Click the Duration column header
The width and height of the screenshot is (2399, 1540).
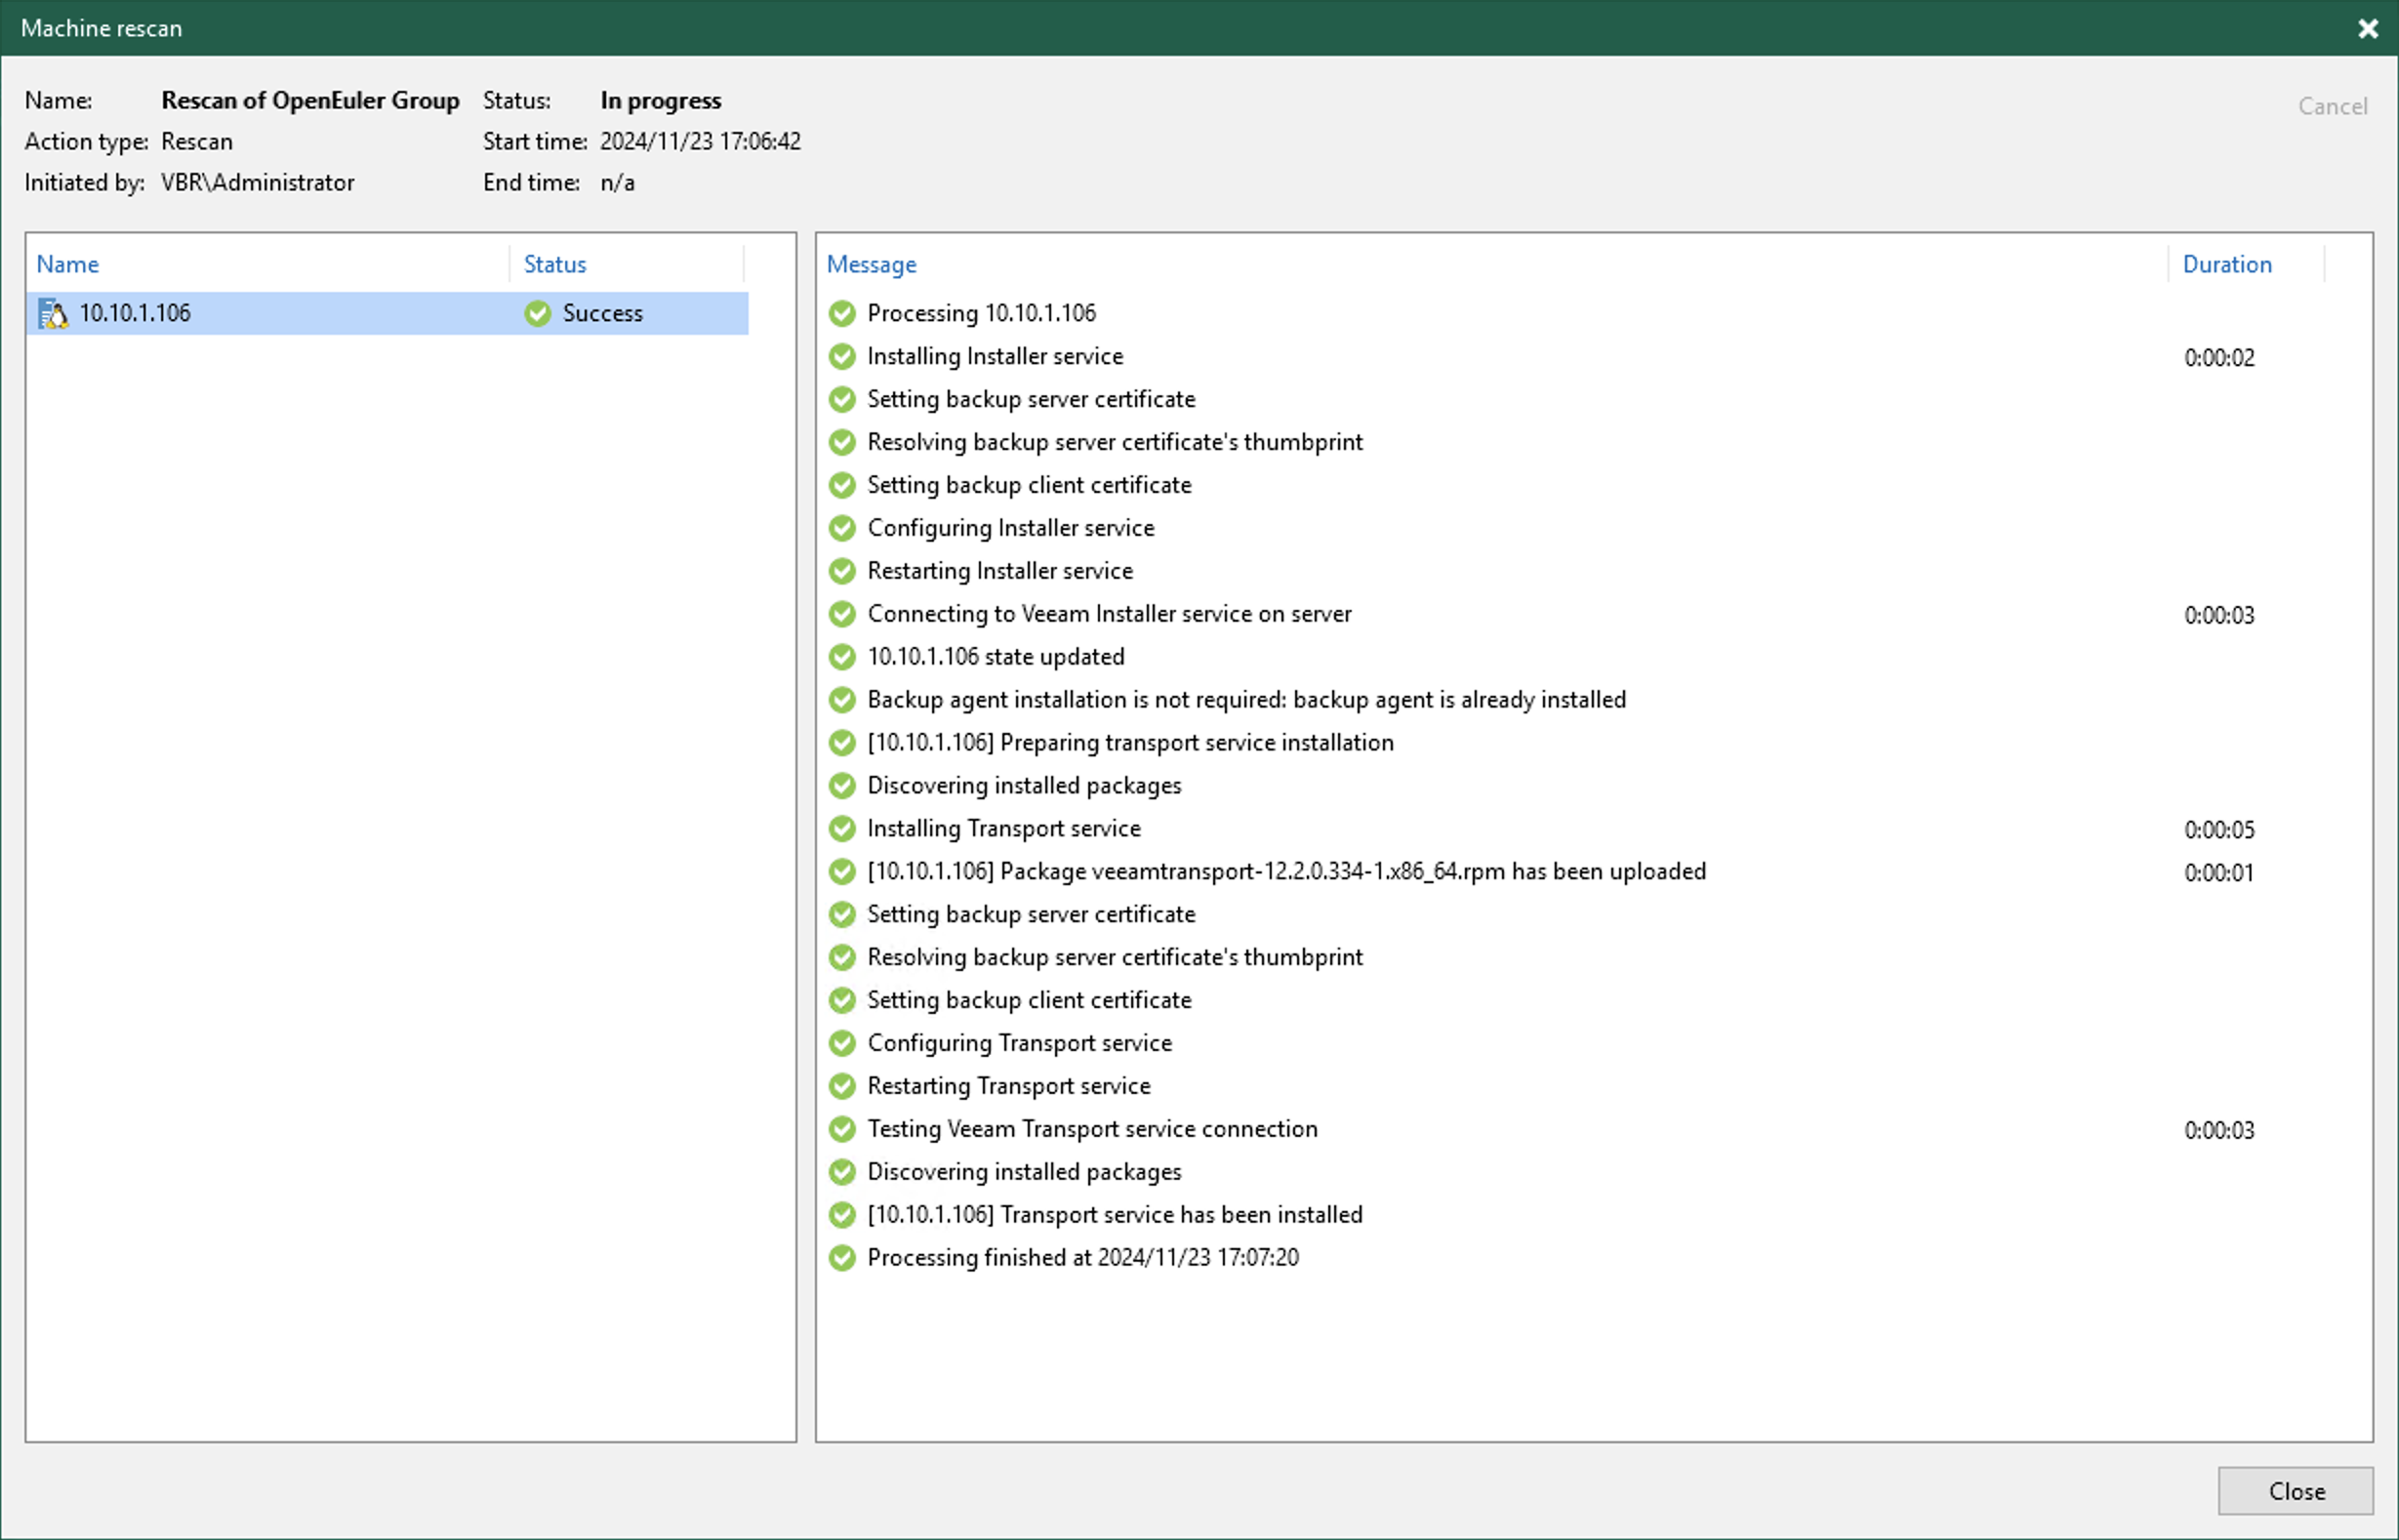2227,264
